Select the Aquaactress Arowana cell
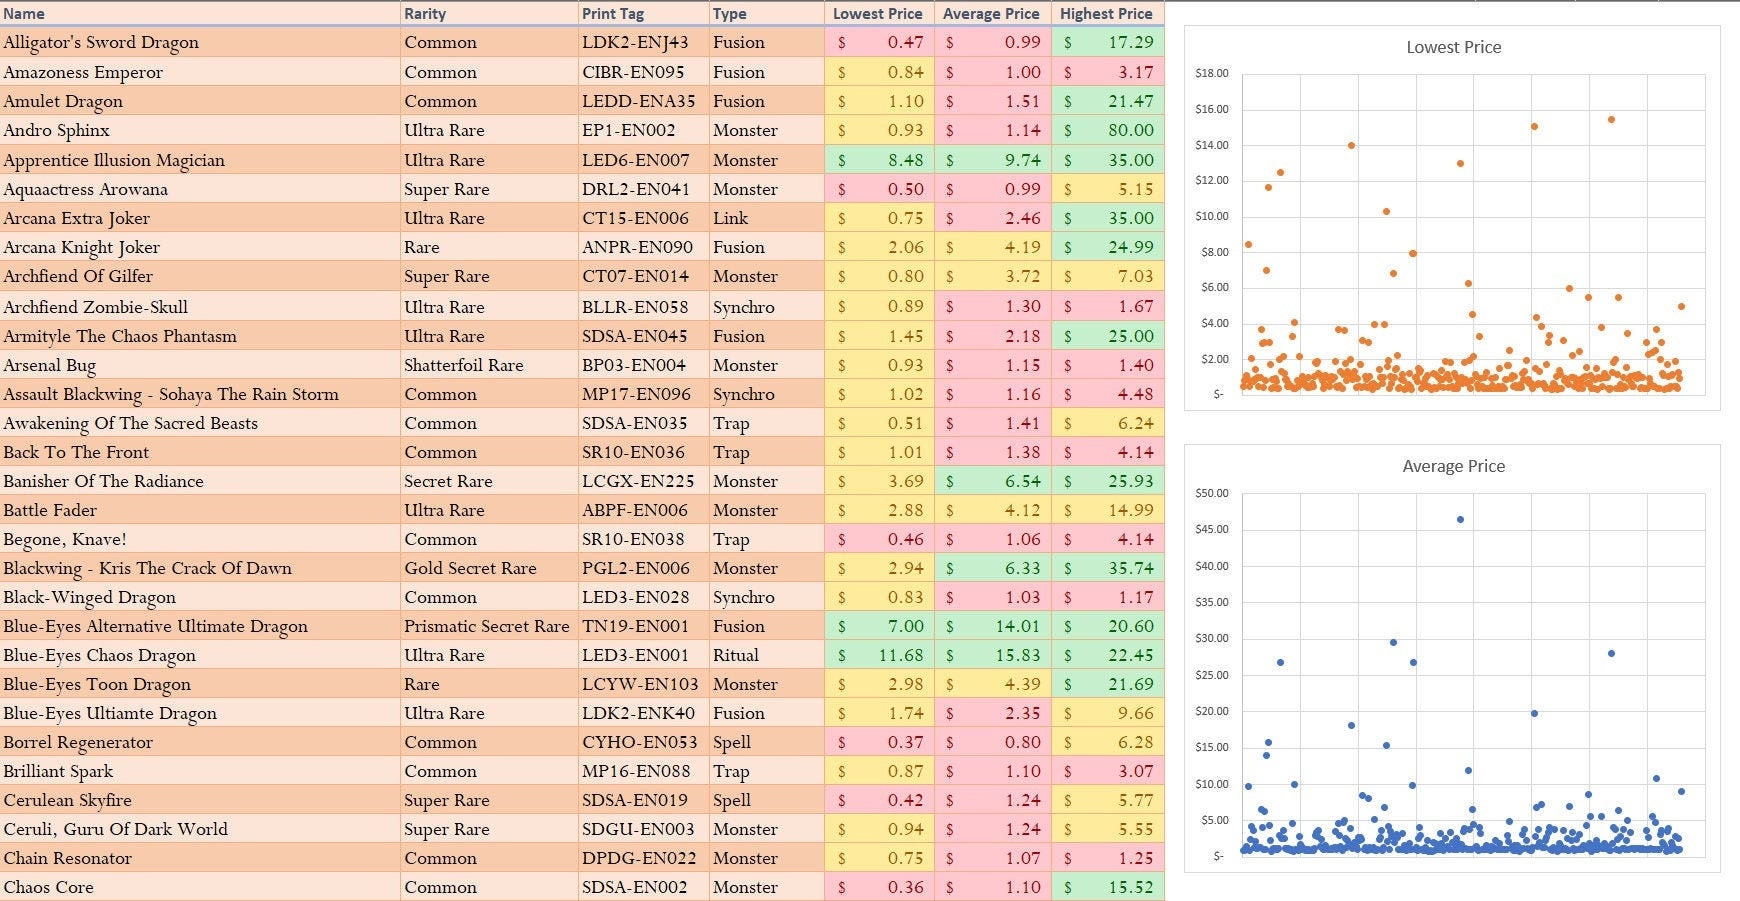This screenshot has width=1740, height=901. (200, 189)
